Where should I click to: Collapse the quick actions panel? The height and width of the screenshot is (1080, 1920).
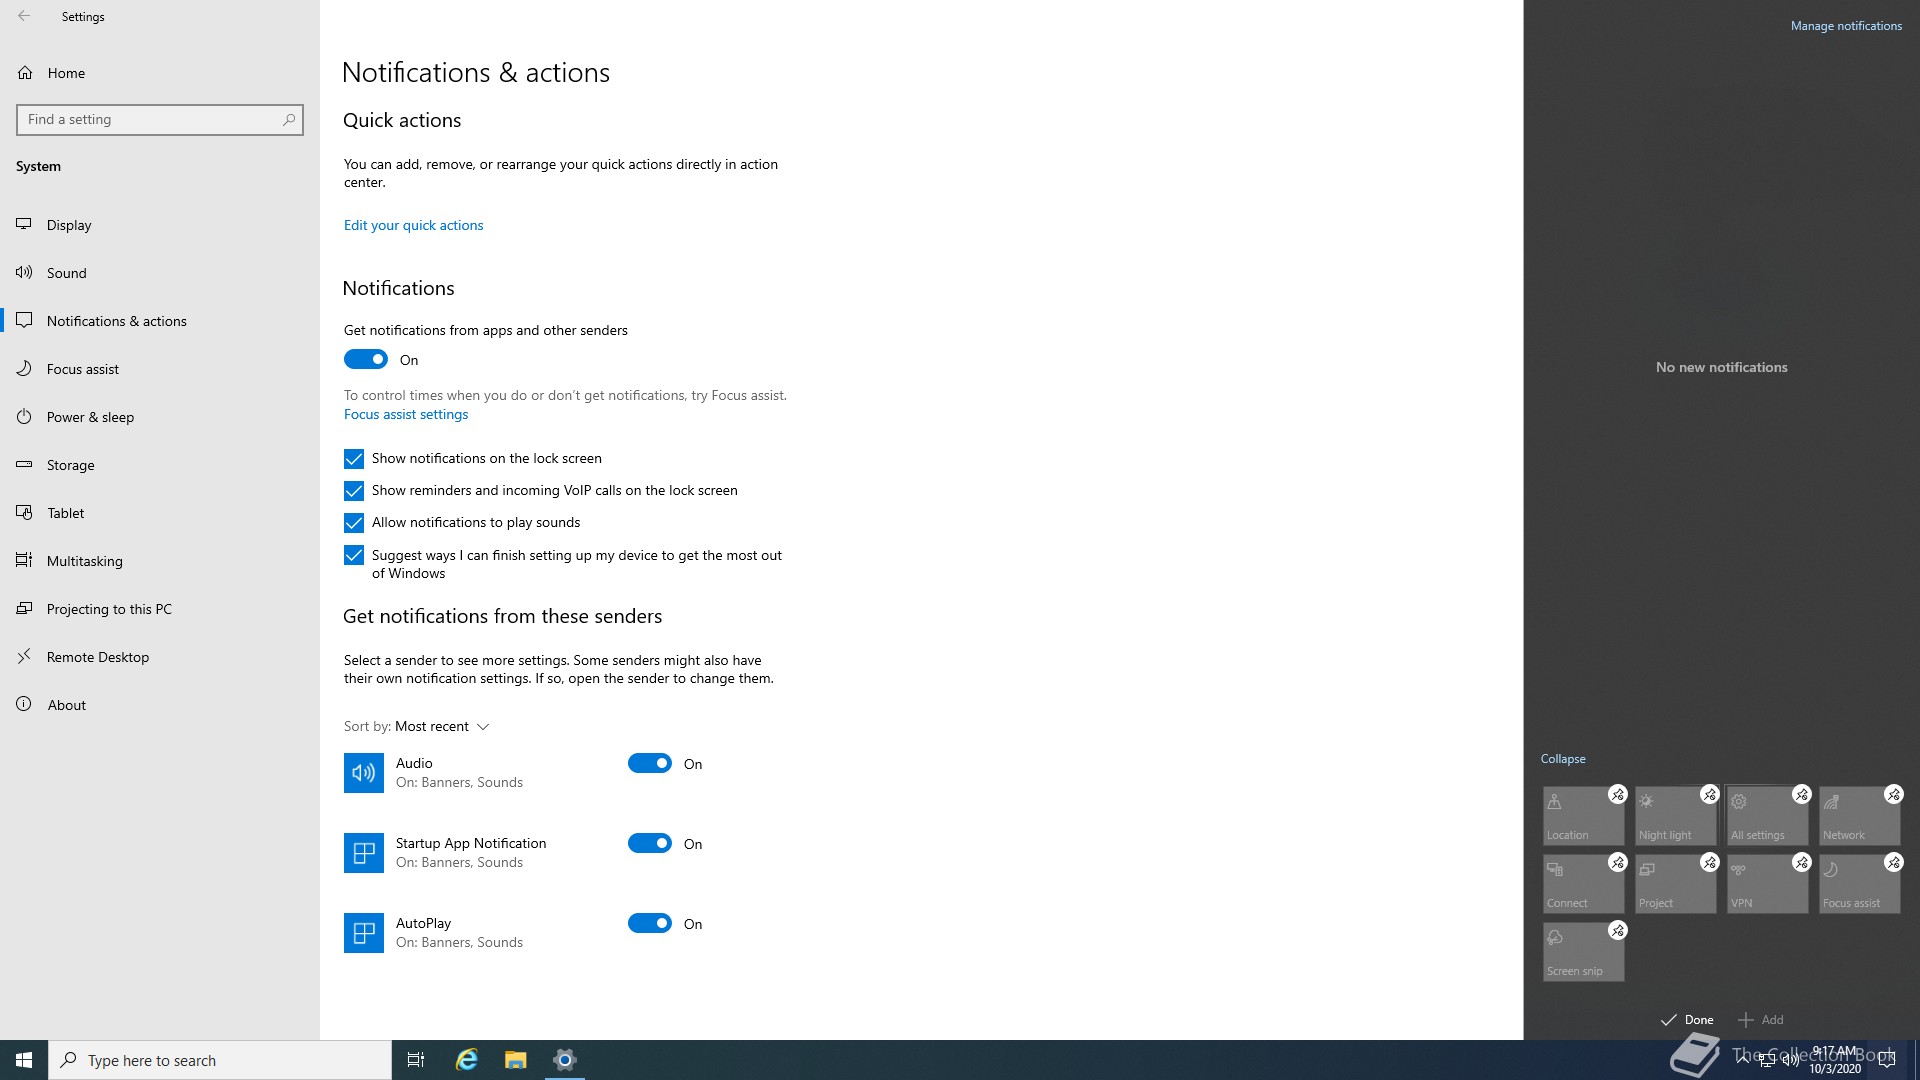[1562, 759]
